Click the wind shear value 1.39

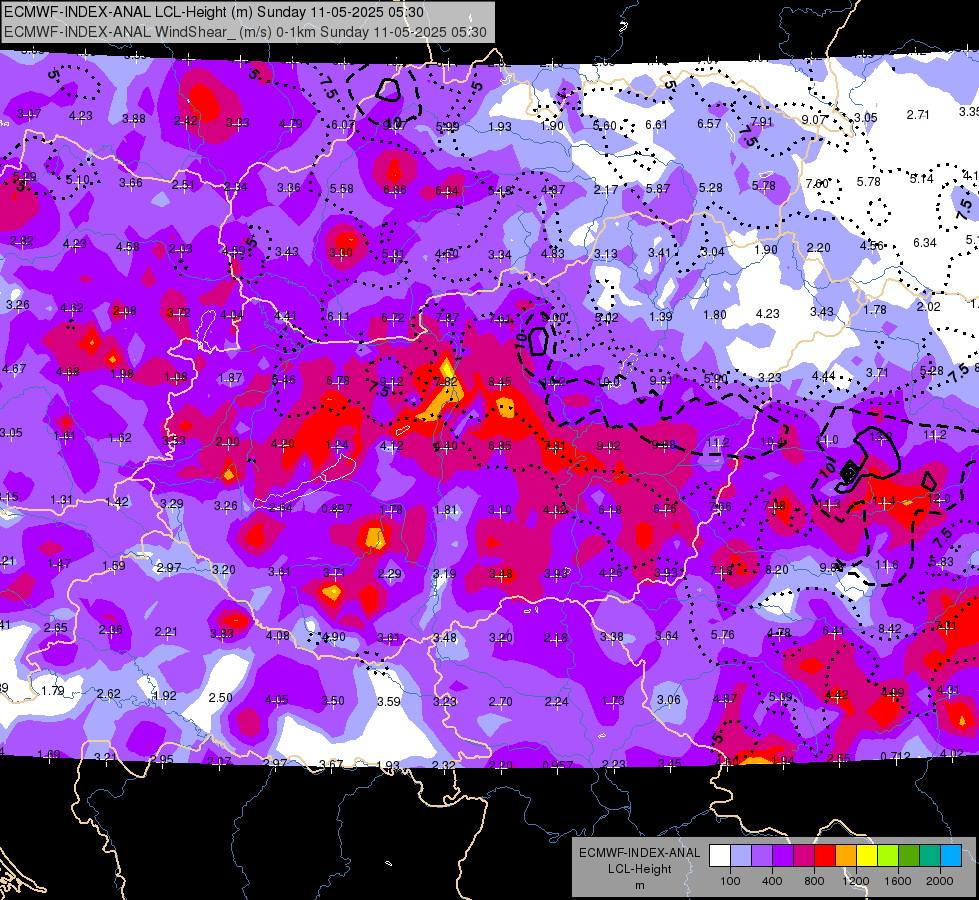pyautogui.click(x=661, y=317)
